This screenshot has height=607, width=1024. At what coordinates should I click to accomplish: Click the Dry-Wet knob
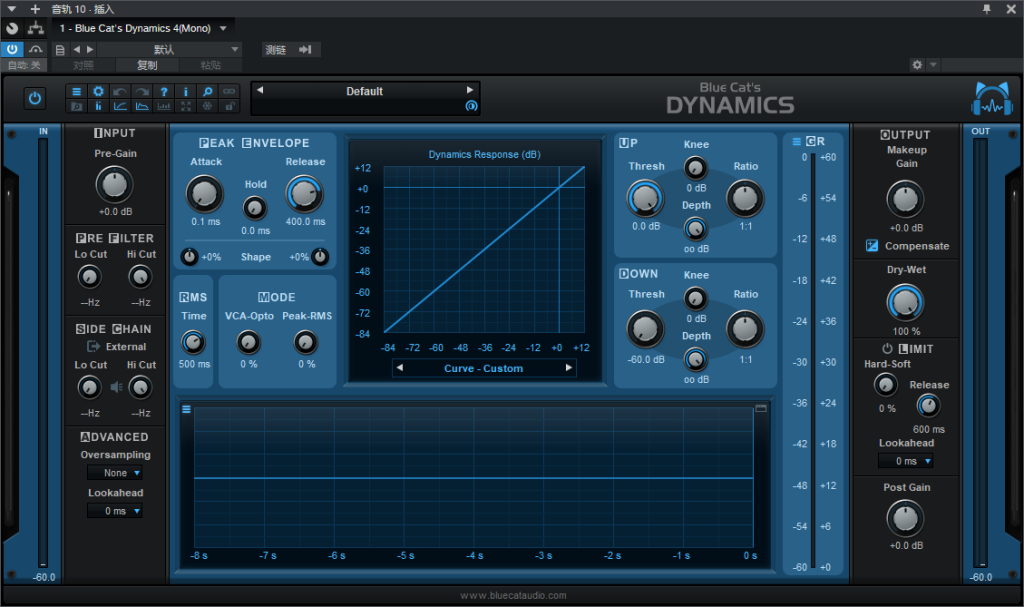tap(905, 303)
